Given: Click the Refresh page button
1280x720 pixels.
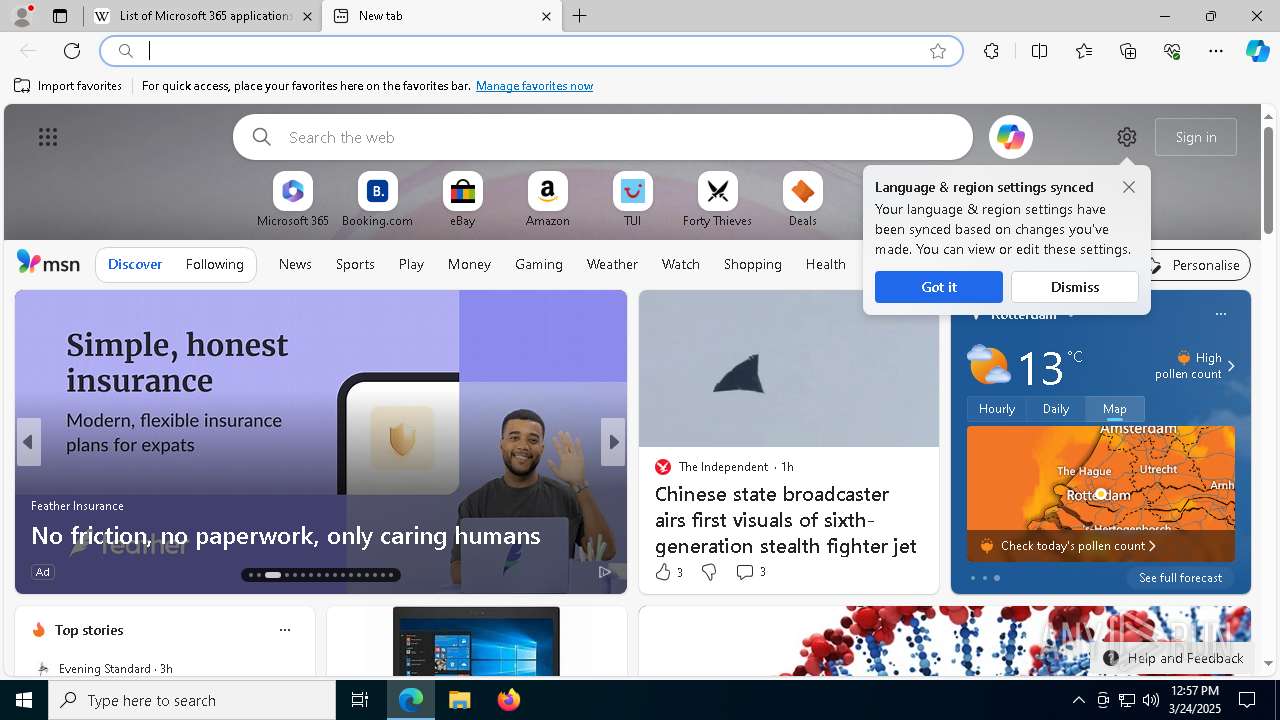Looking at the screenshot, I should coord(72,51).
